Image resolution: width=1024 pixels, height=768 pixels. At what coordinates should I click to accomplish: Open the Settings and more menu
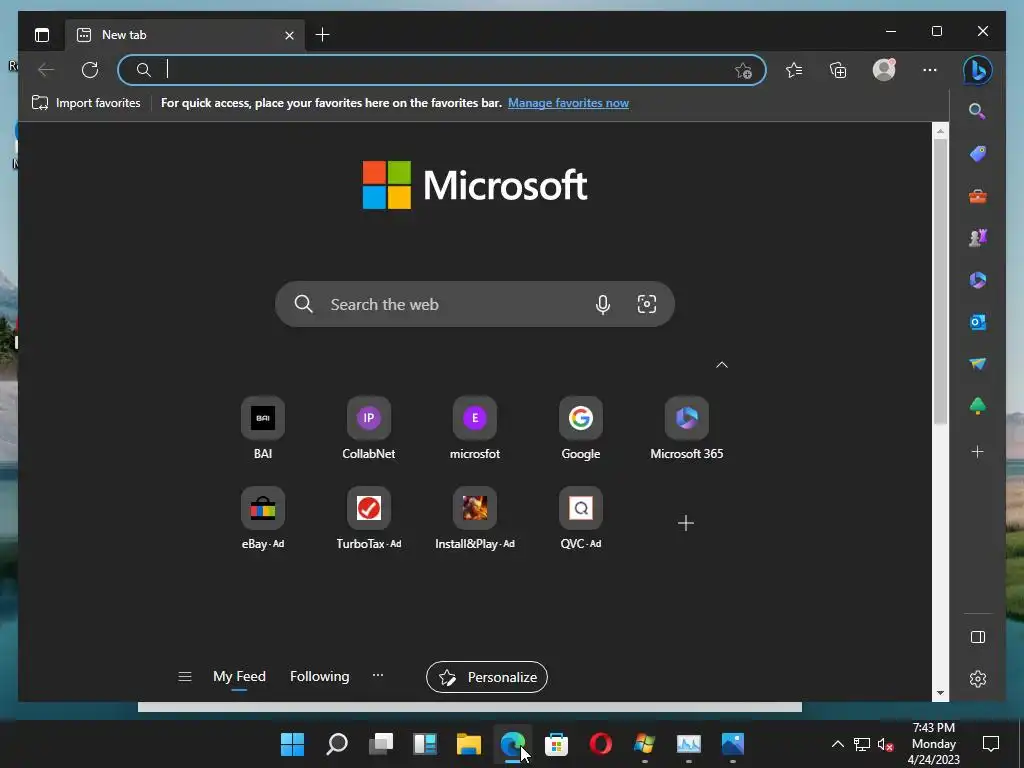930,70
